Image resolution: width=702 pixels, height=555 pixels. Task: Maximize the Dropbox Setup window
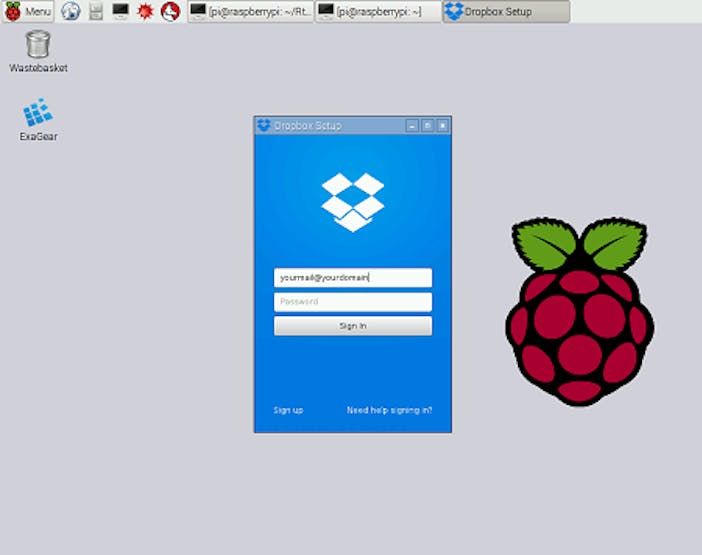(427, 126)
